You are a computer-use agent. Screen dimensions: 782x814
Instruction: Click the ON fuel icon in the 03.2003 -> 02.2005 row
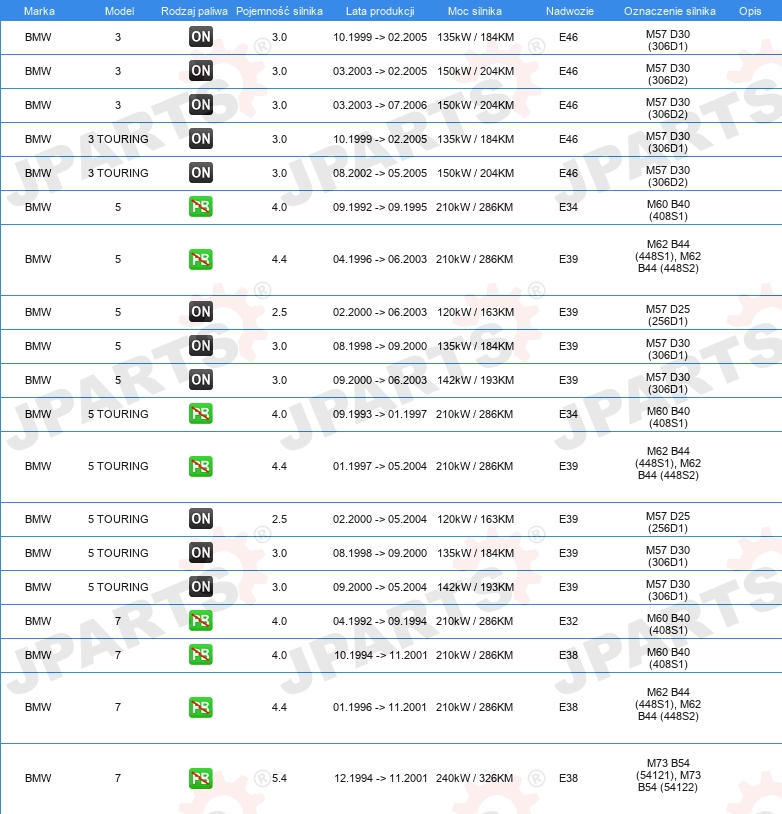coord(200,71)
